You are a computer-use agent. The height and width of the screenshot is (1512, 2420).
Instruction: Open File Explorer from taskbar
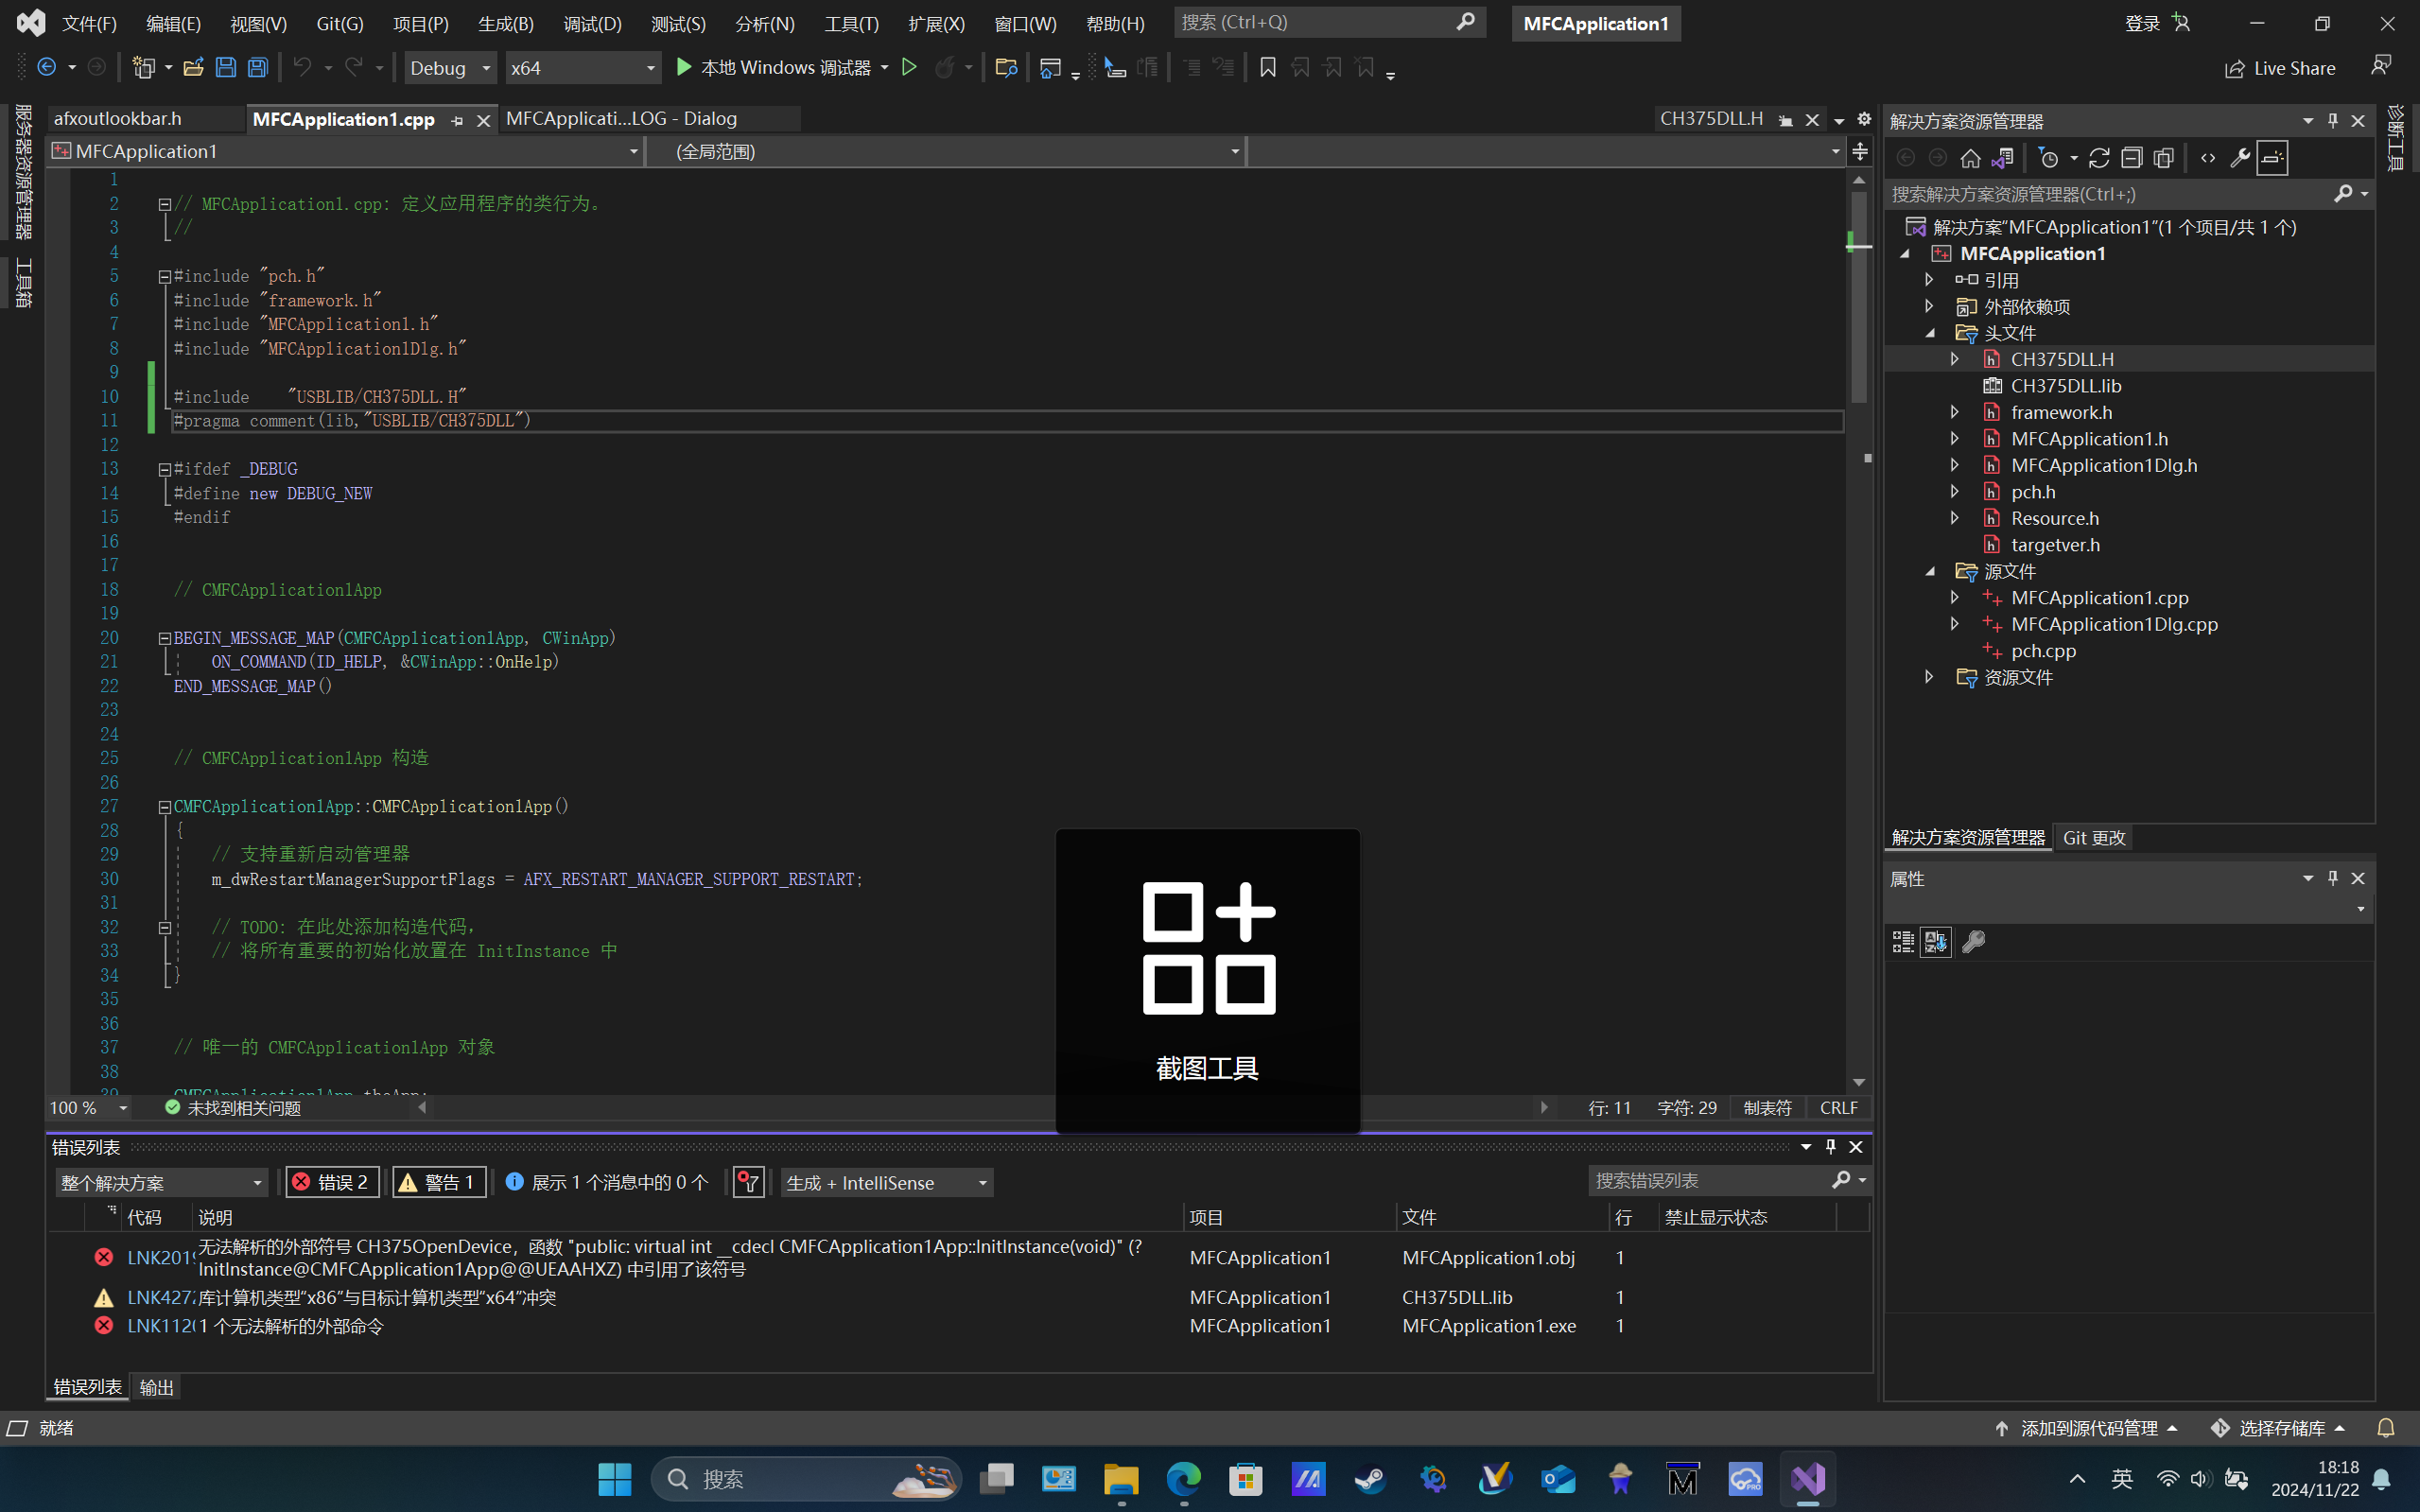point(1121,1479)
